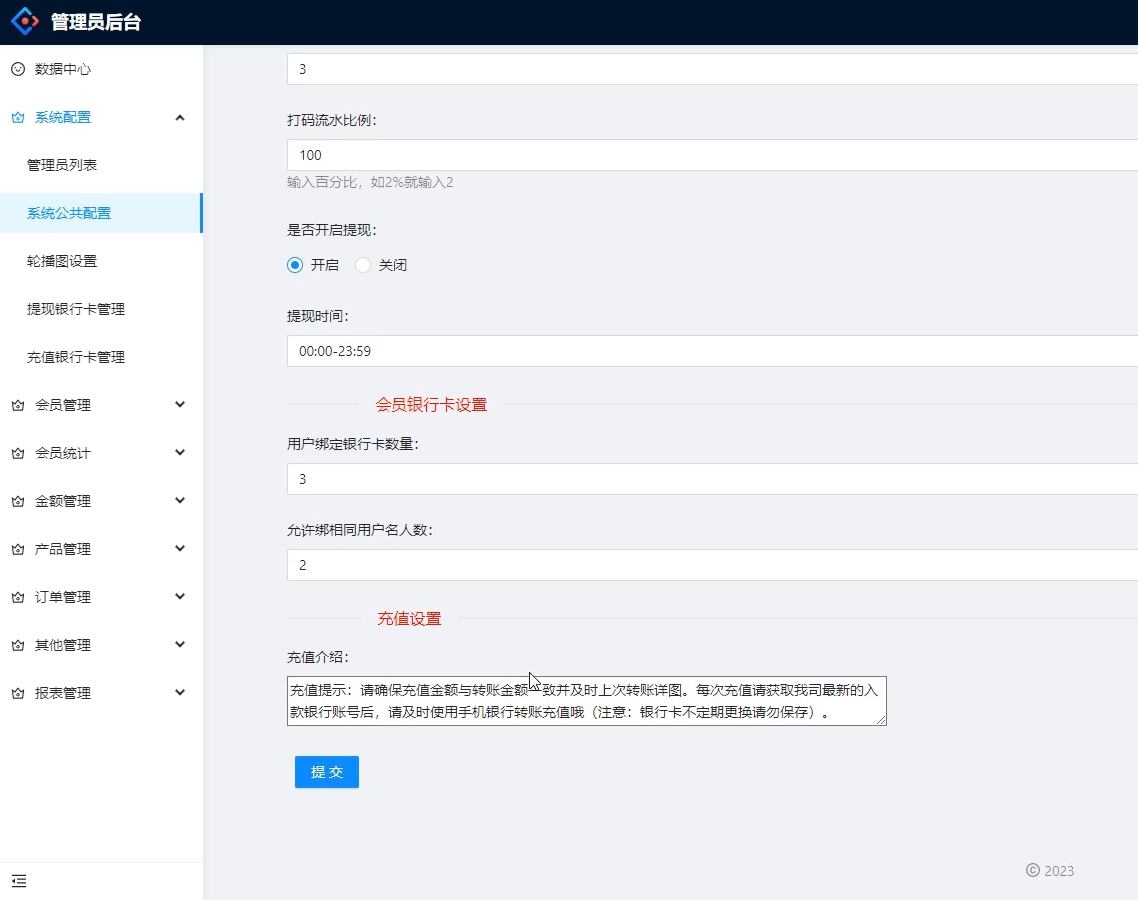Click the 会员统计 sidebar icon

pos(16,453)
